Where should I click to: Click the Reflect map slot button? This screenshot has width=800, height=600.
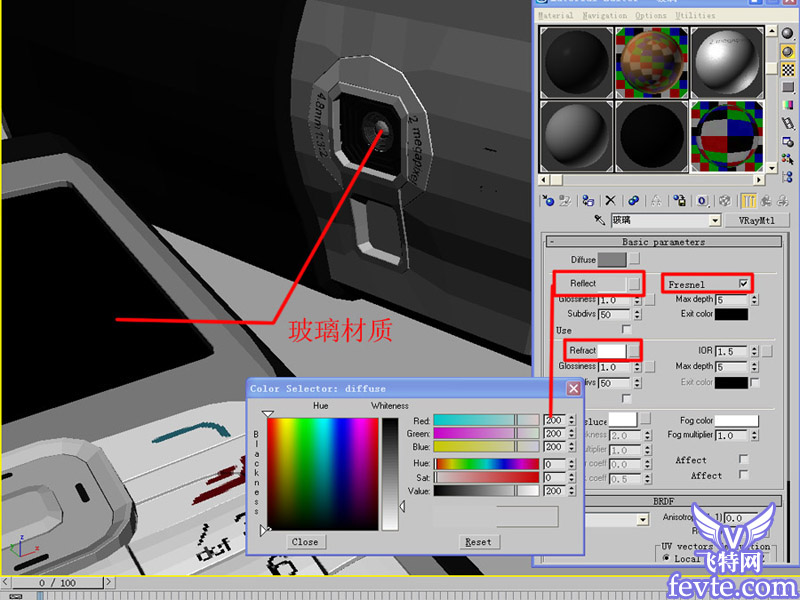(634, 283)
